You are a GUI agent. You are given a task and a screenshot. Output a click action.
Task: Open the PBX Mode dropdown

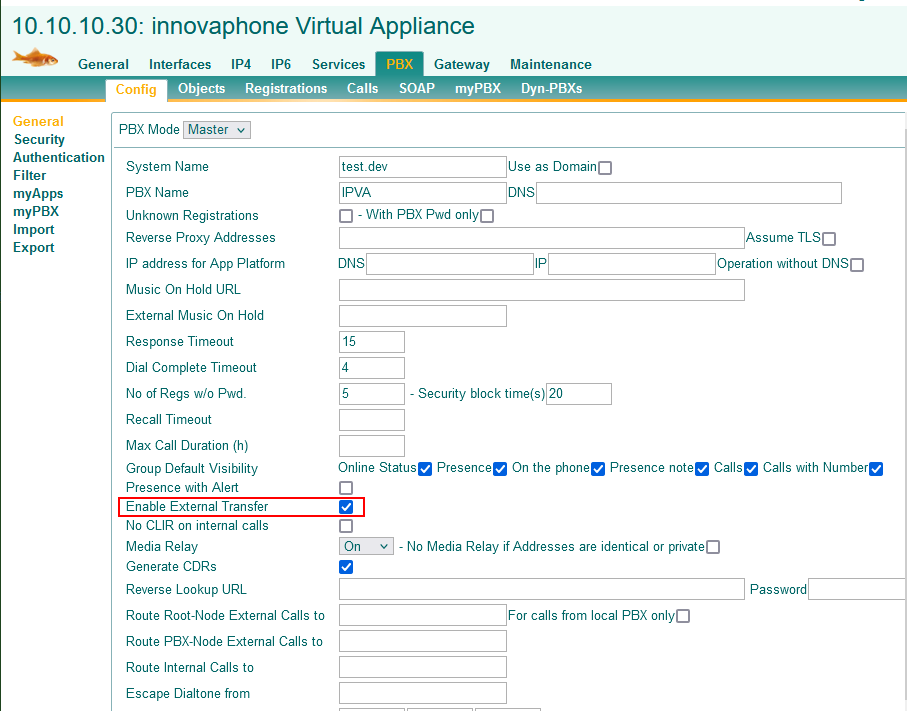pos(217,130)
